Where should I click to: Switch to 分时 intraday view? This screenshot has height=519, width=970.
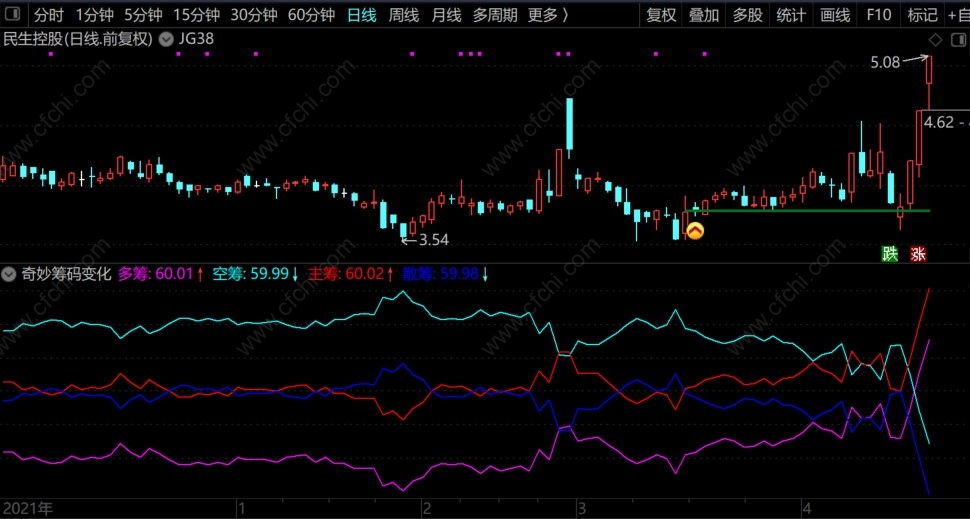pos(49,15)
